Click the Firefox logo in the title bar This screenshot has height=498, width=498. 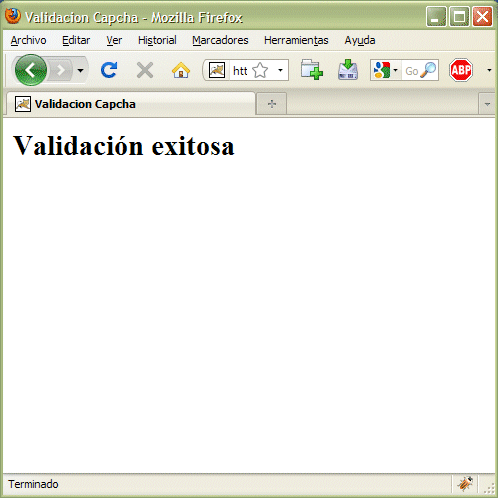click(13, 16)
